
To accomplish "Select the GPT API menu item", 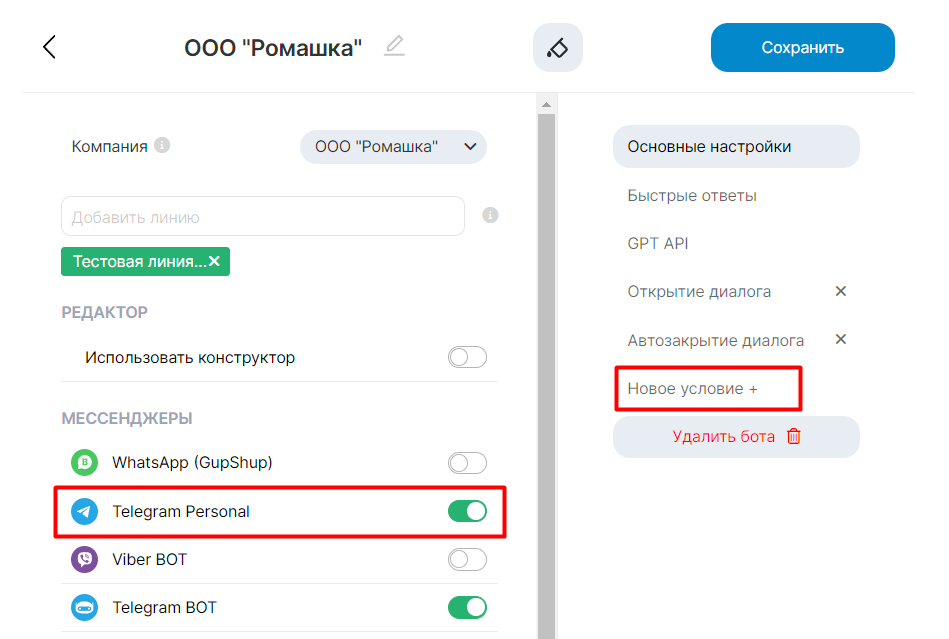I will click(x=658, y=243).
